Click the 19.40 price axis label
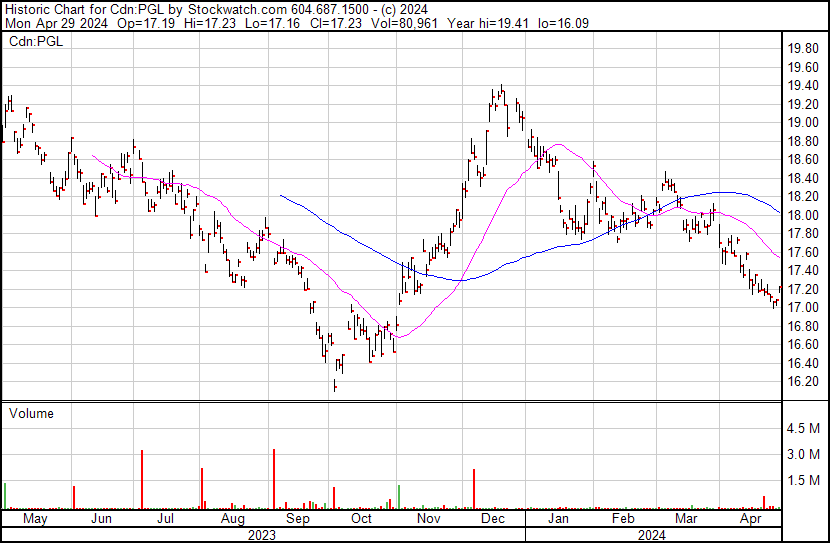The width and height of the screenshot is (830, 543). point(803,86)
